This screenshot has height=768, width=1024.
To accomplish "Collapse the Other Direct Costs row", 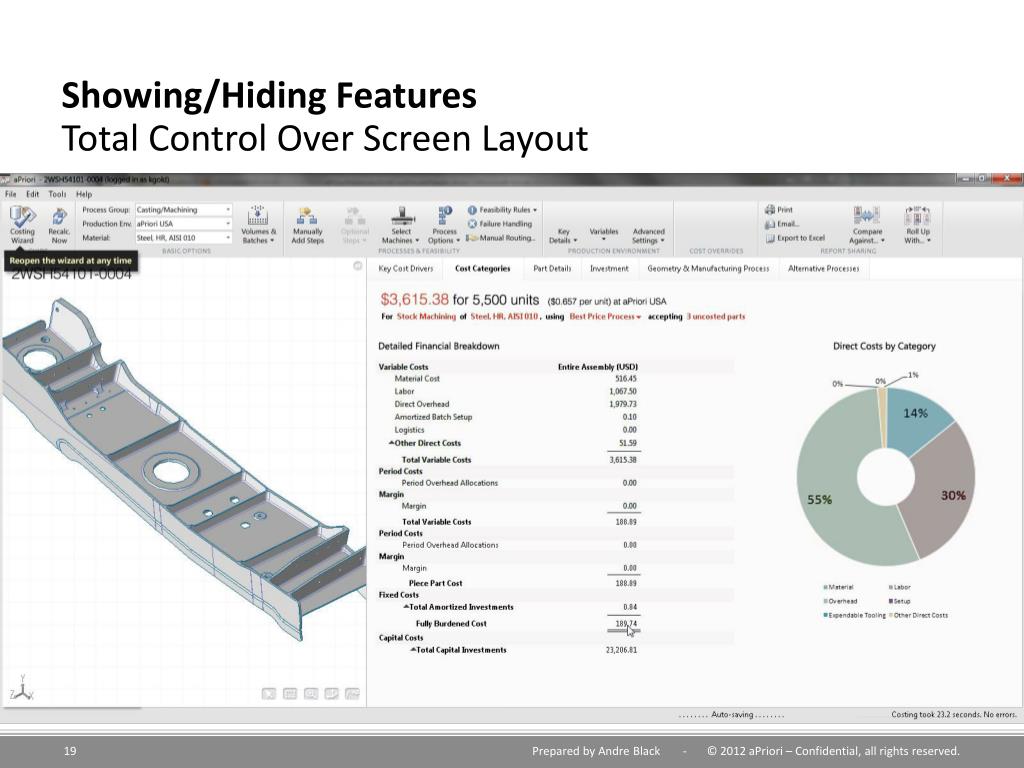I will 391,443.
